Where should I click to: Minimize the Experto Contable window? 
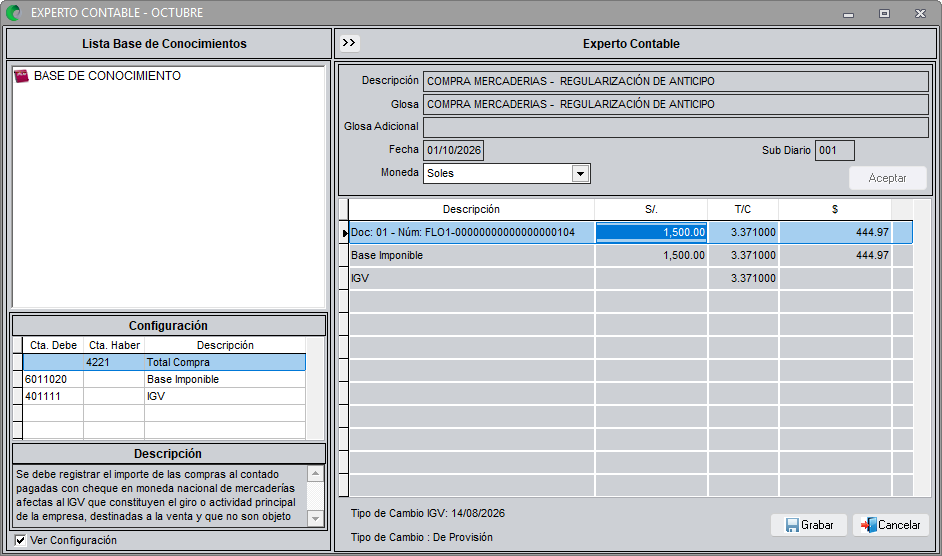848,13
